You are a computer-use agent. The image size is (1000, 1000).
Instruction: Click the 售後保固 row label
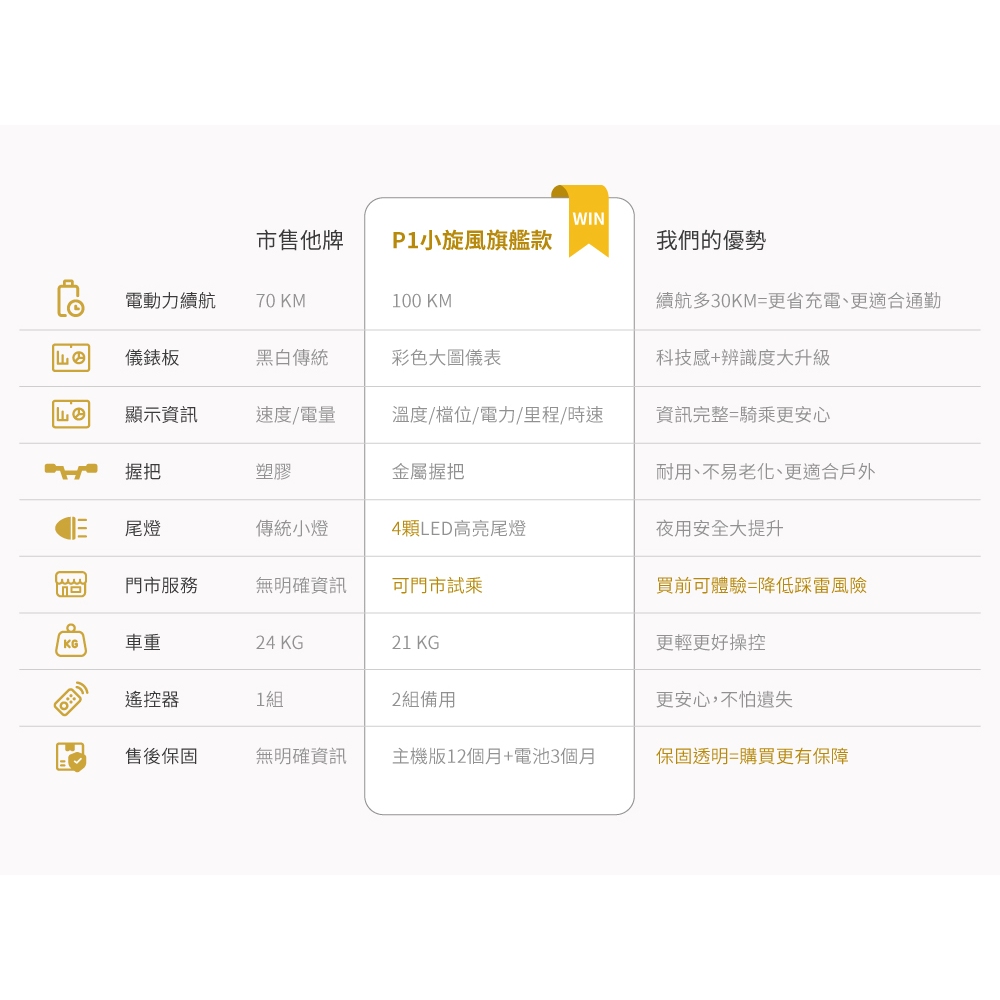click(x=161, y=756)
